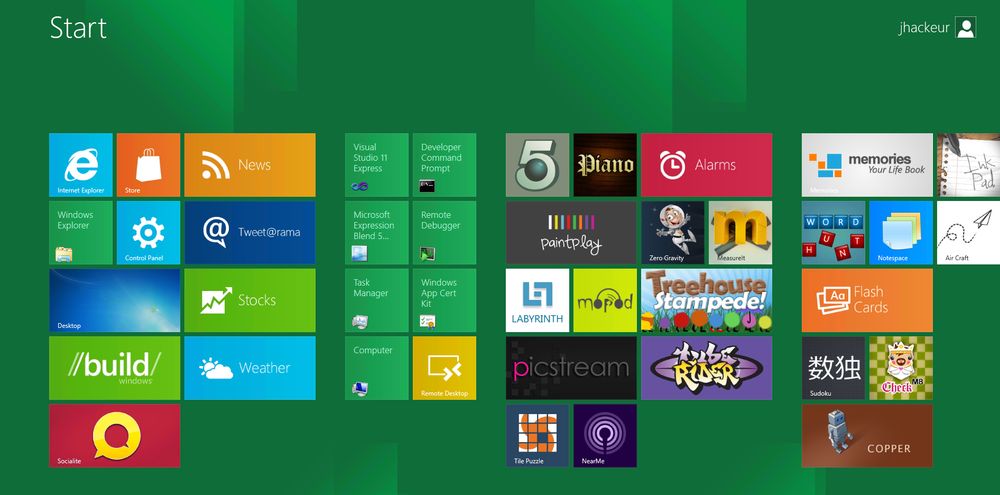
Task: Click the jhackeur user name
Action: point(924,28)
